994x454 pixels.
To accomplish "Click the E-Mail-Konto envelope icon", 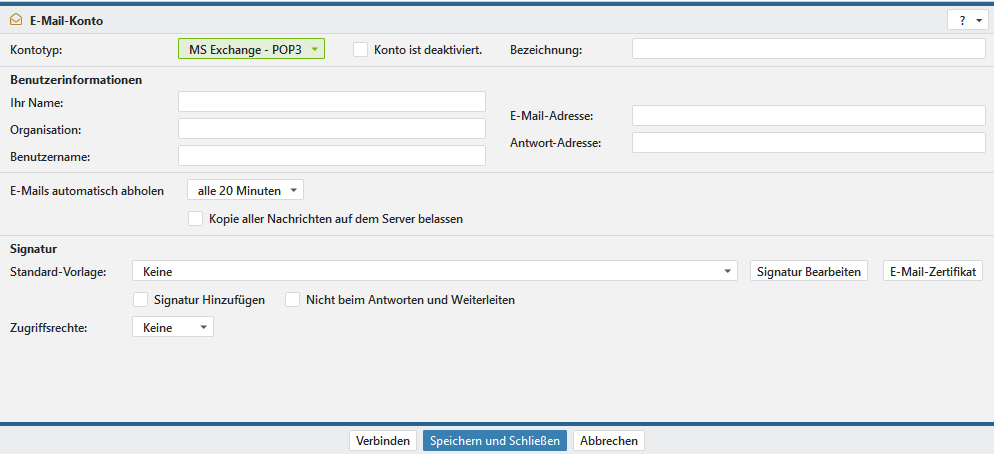I will click(16, 19).
